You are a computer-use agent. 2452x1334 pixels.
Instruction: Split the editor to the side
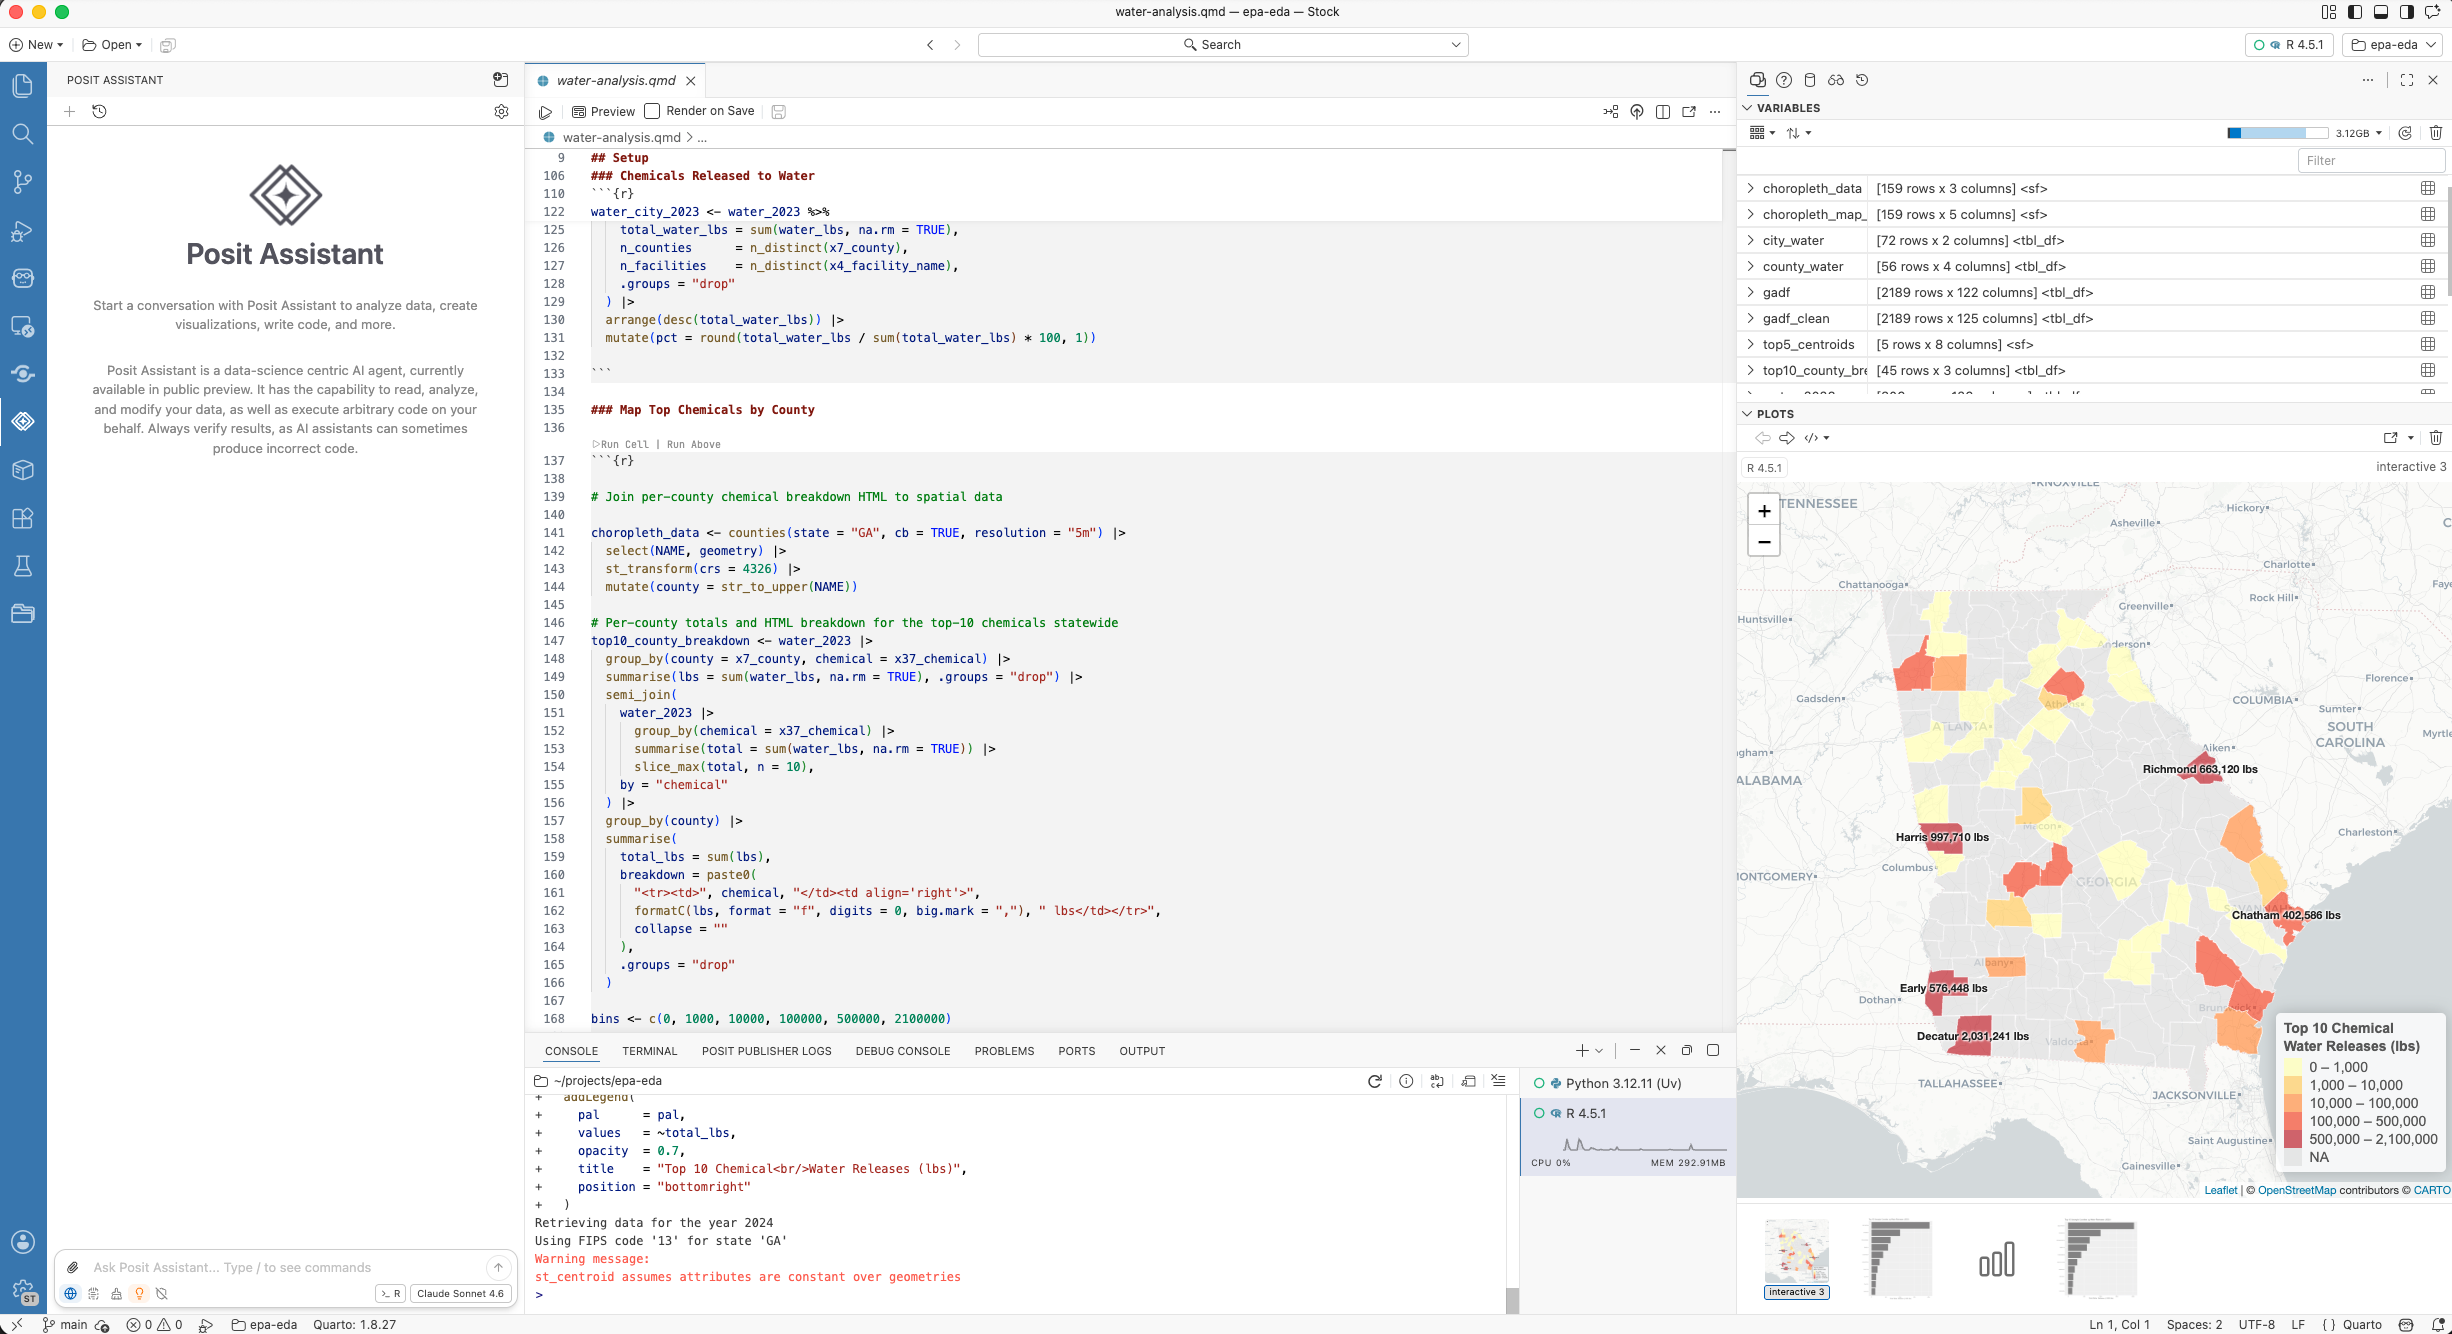1663,112
